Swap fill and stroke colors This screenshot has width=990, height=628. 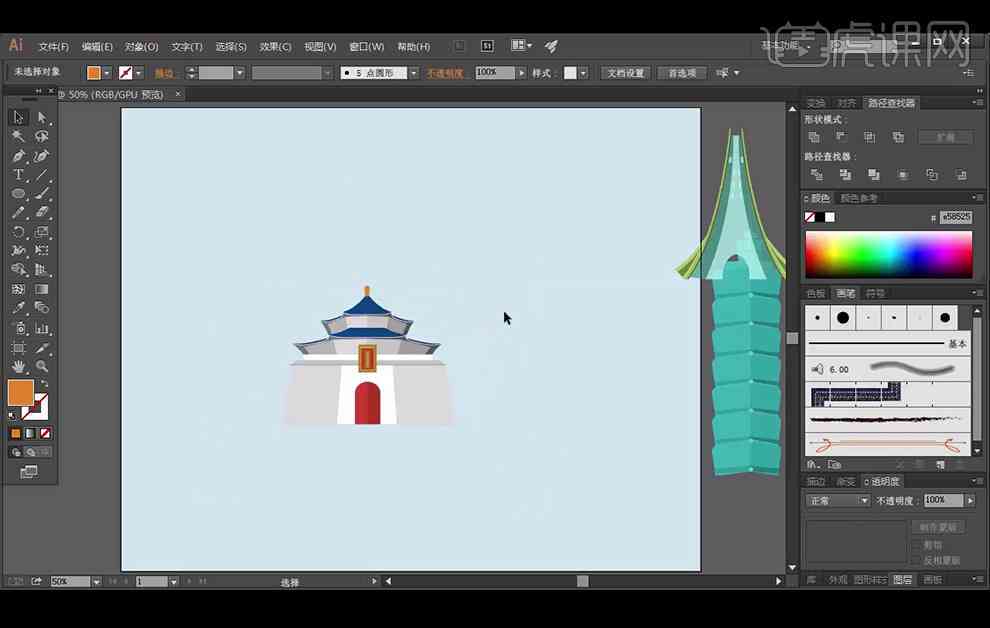44,384
